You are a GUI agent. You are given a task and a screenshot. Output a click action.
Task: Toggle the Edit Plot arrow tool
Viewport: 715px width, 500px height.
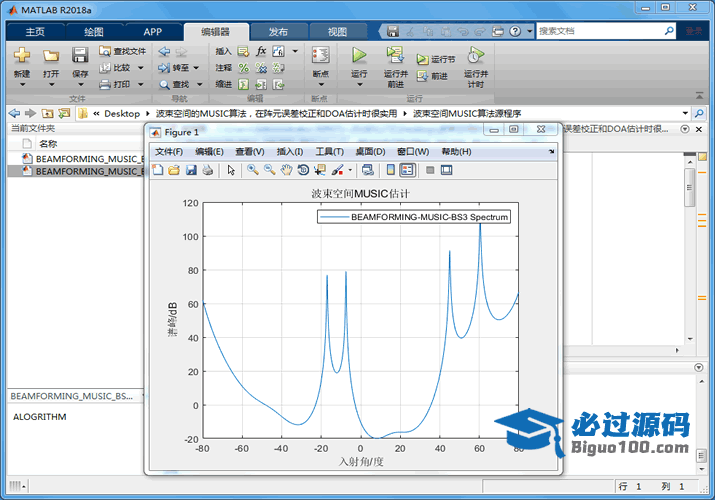(231, 170)
